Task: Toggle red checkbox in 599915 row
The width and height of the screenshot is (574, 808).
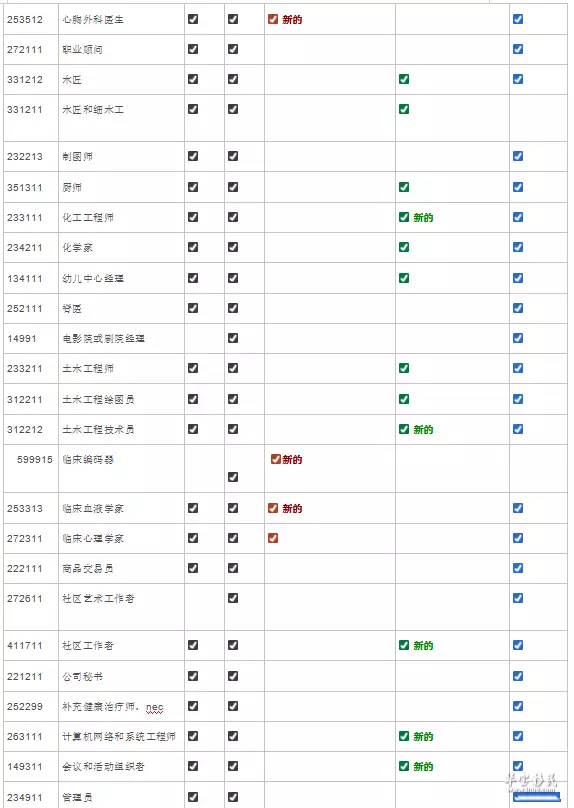Action: (x=276, y=459)
